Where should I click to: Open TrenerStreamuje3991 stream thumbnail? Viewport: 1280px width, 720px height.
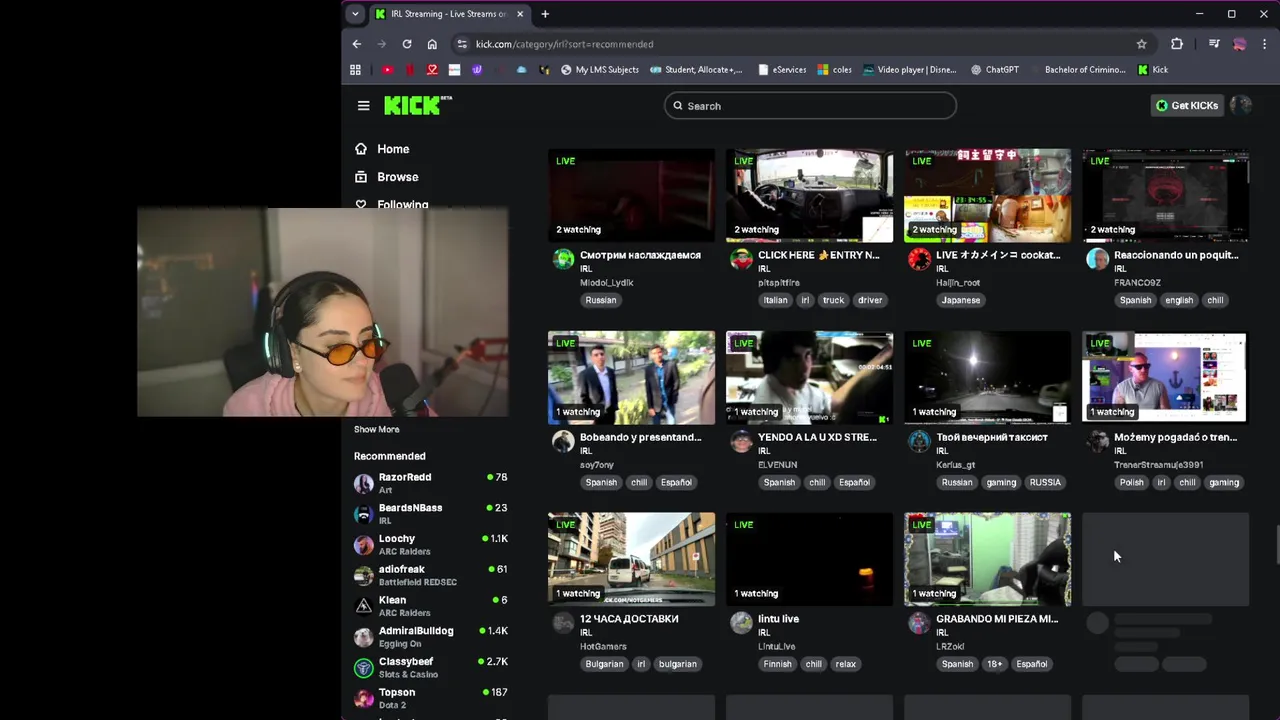[x=1165, y=378]
